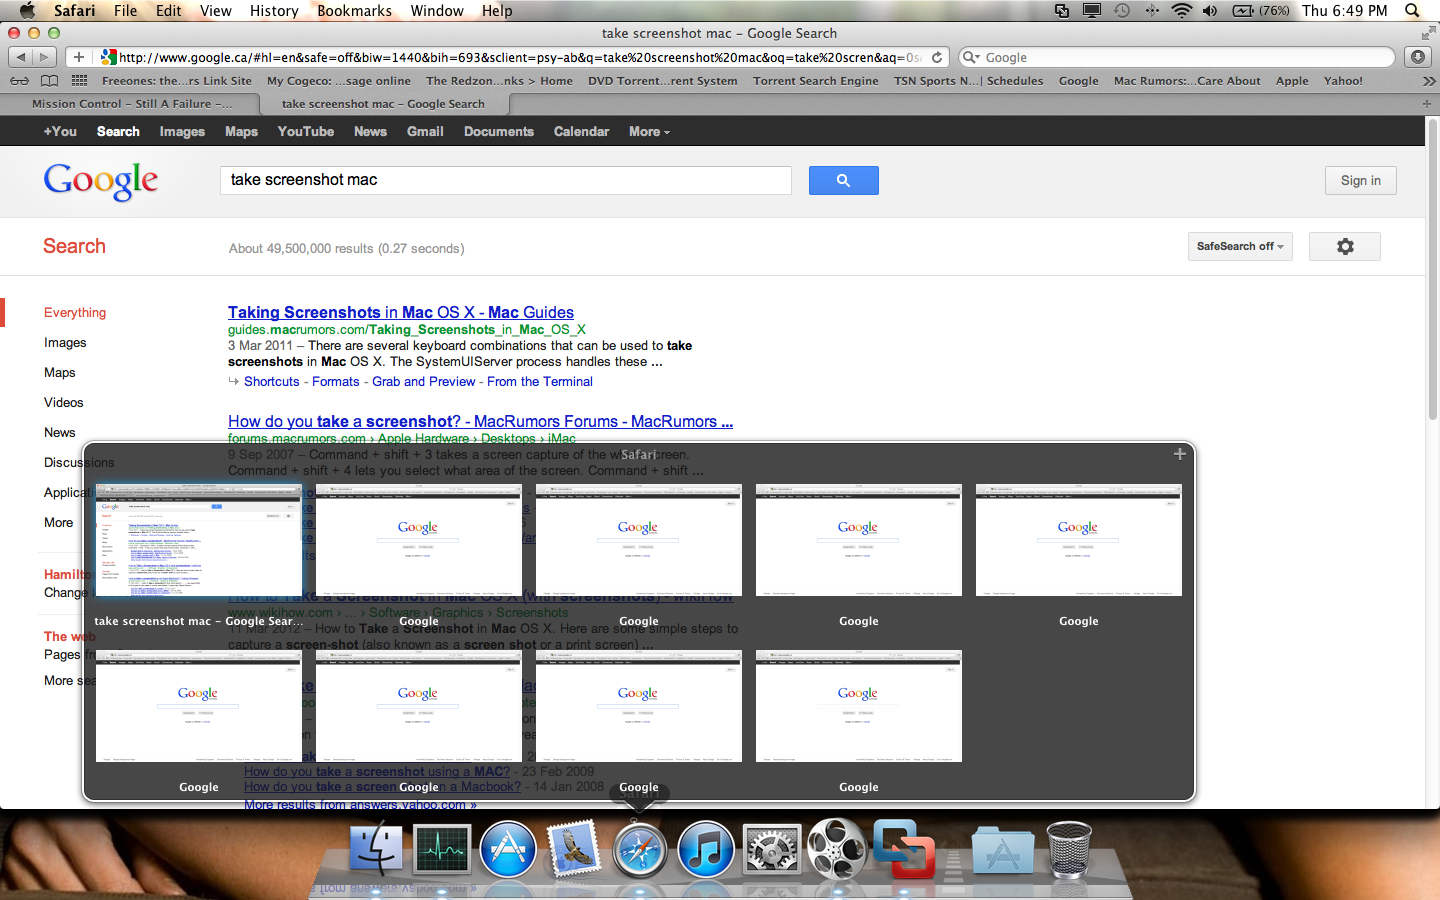Show hidden bookmarks with double chevron
Viewport: 1440px width, 900px height.
click(x=1428, y=81)
